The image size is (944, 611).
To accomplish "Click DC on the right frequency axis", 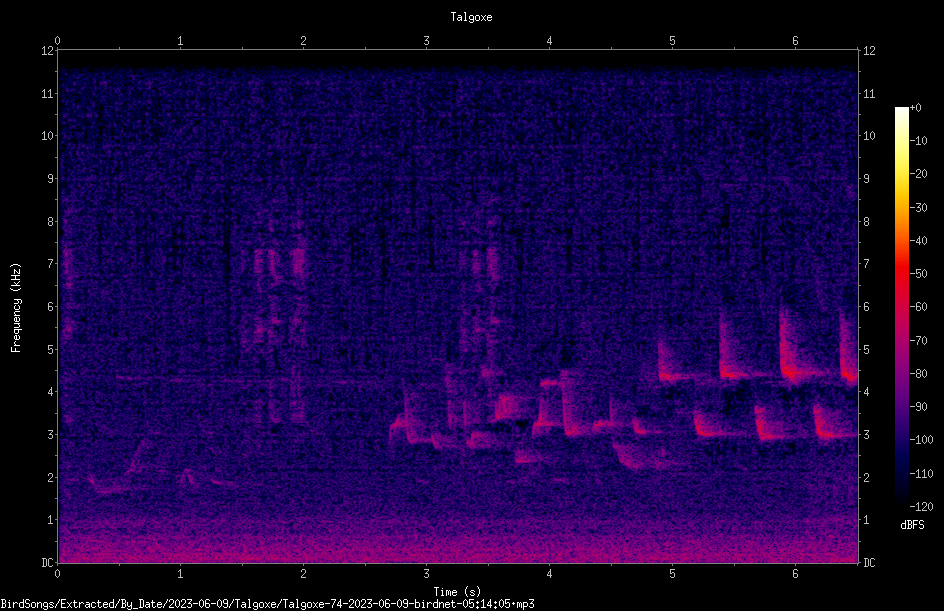I will click(x=869, y=563).
